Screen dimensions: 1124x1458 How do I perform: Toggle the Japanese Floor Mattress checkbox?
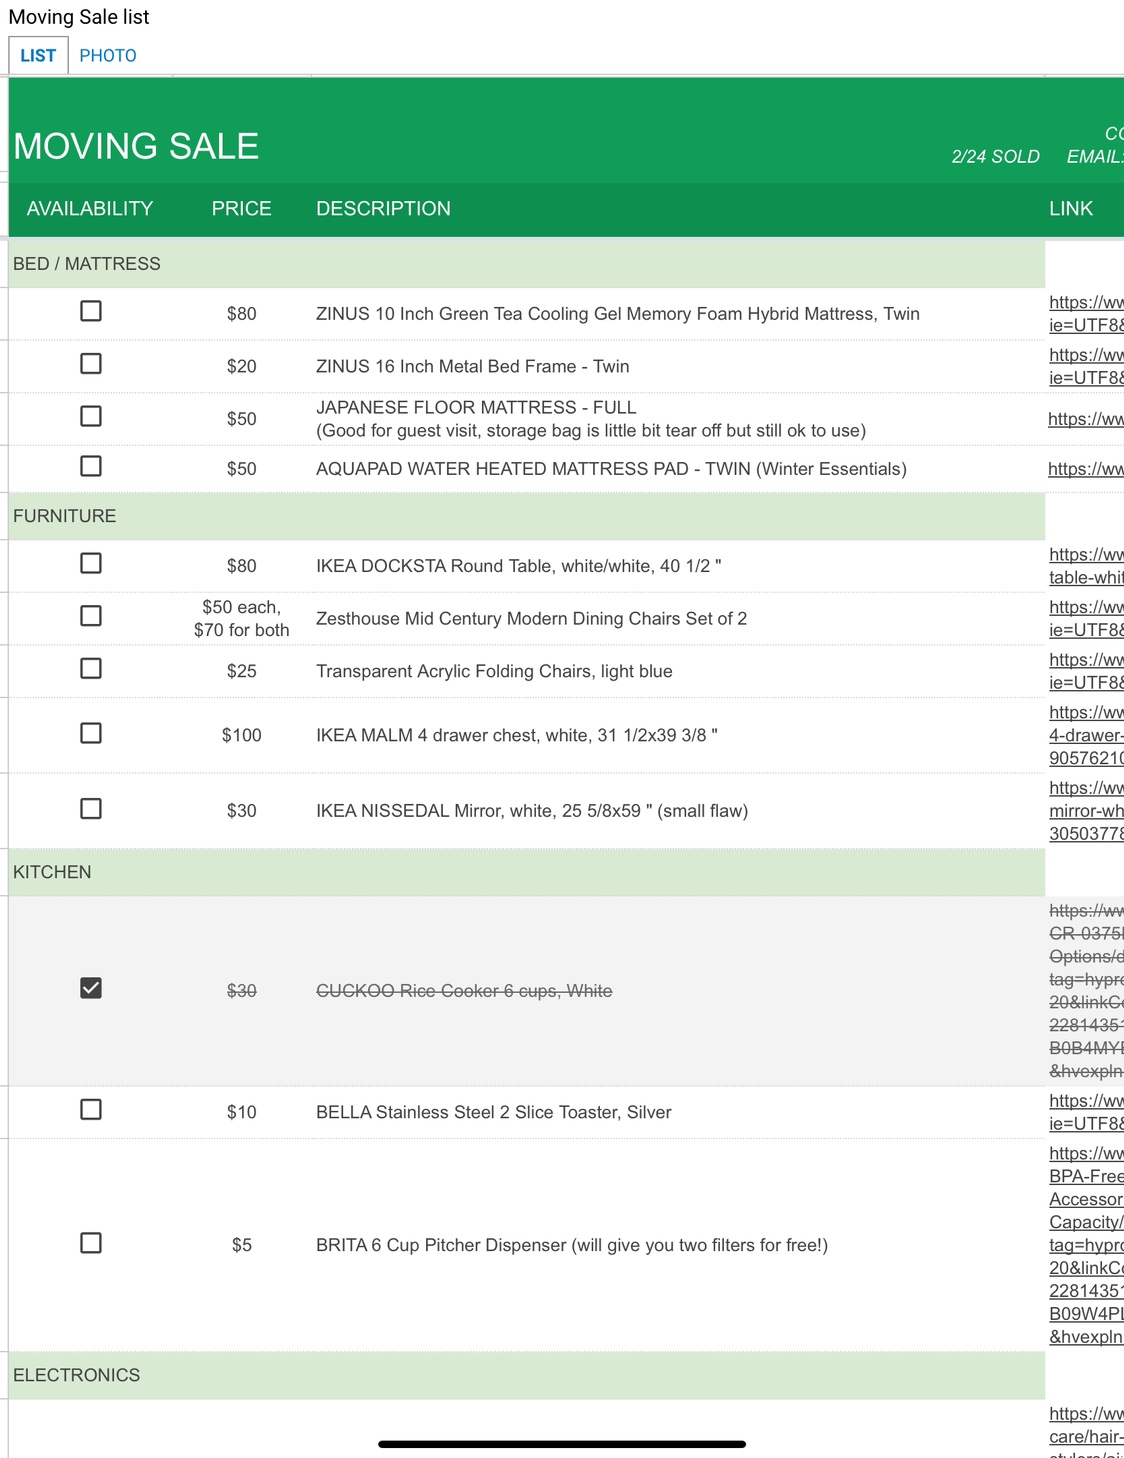click(91, 416)
